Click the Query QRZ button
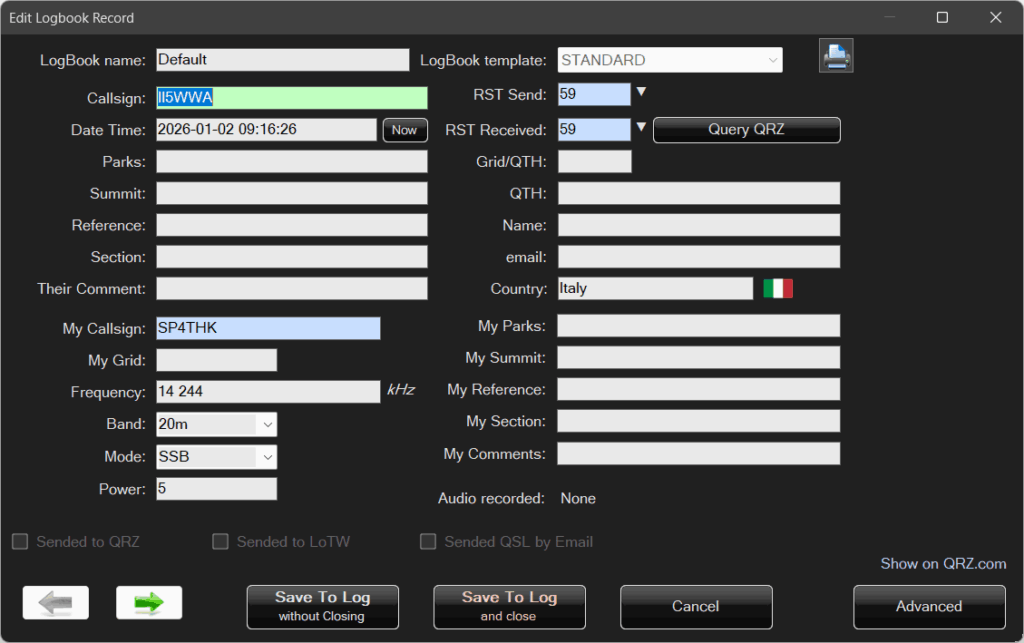 pyautogui.click(x=746, y=130)
